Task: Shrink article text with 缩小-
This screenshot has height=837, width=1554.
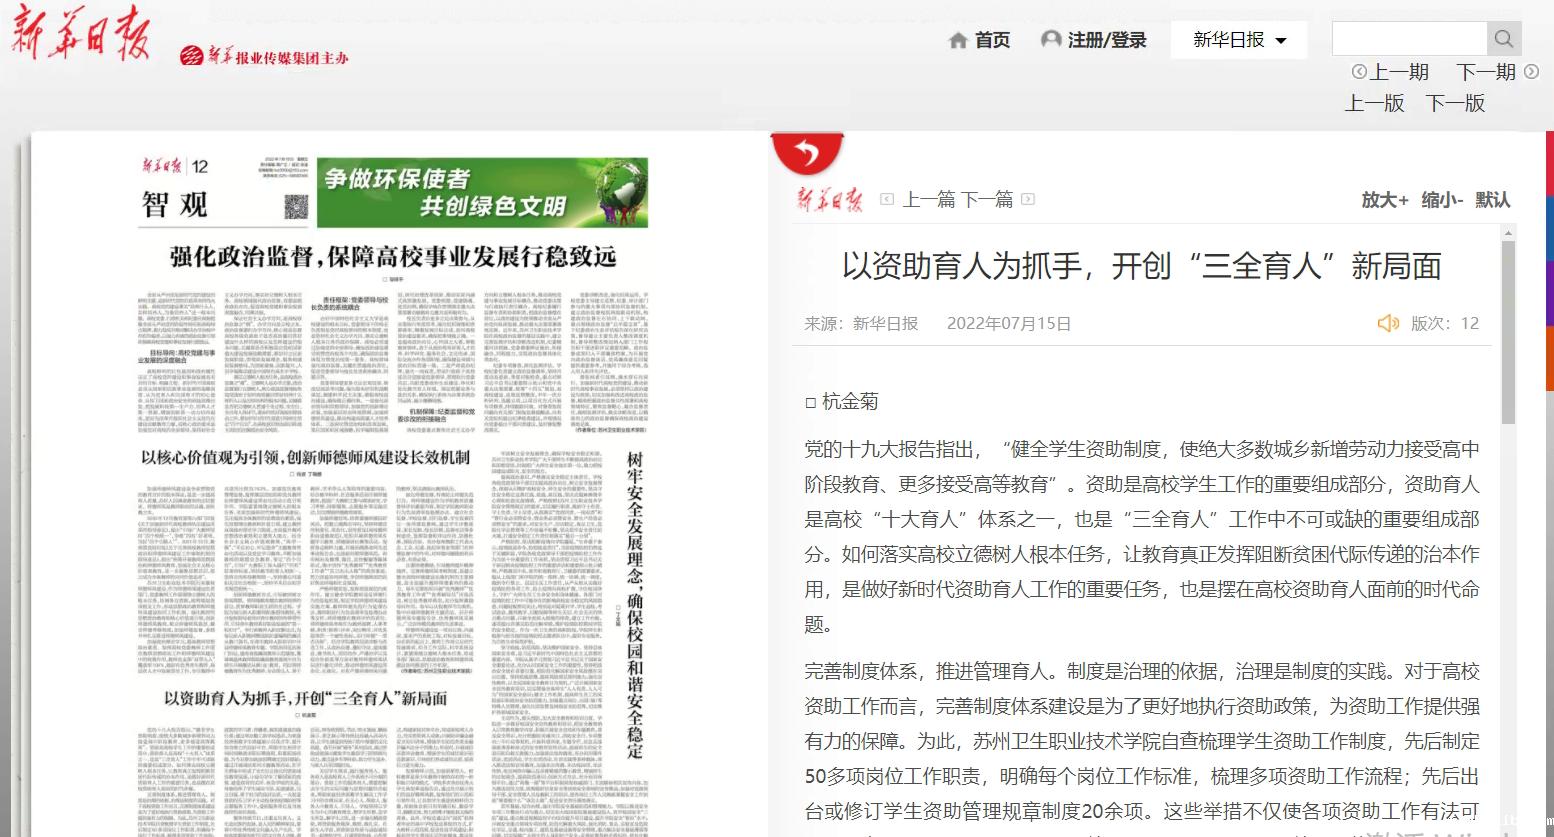Action: point(1441,200)
